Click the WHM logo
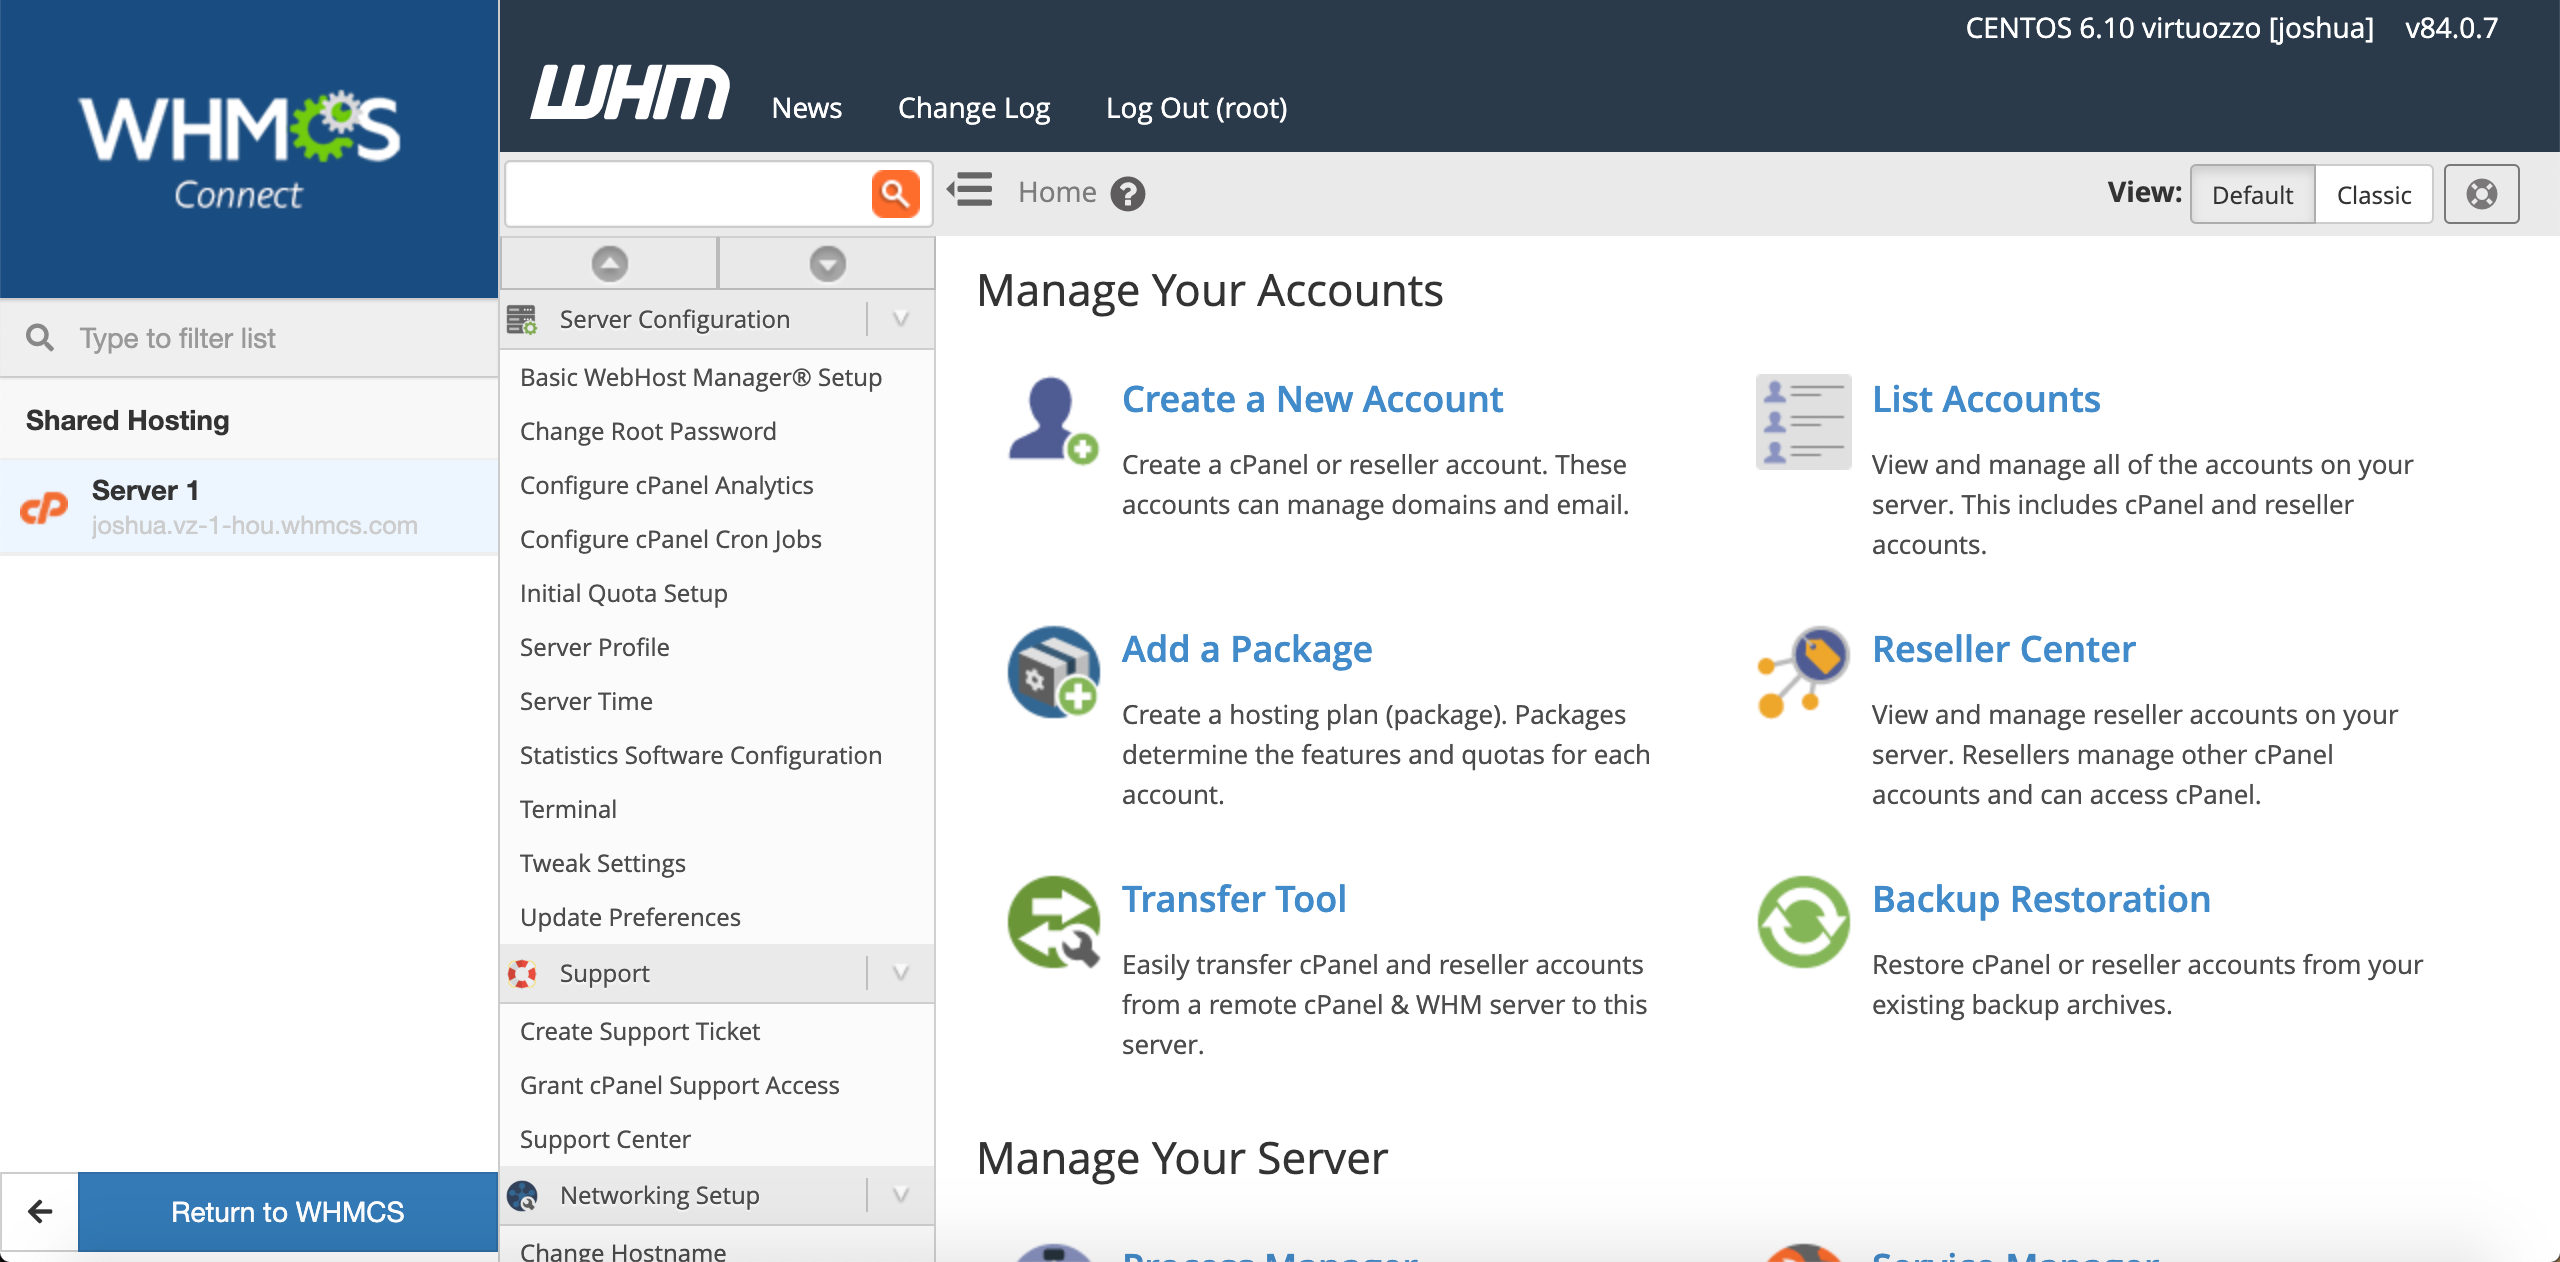Screen dimensions: 2560x1262 [630, 92]
